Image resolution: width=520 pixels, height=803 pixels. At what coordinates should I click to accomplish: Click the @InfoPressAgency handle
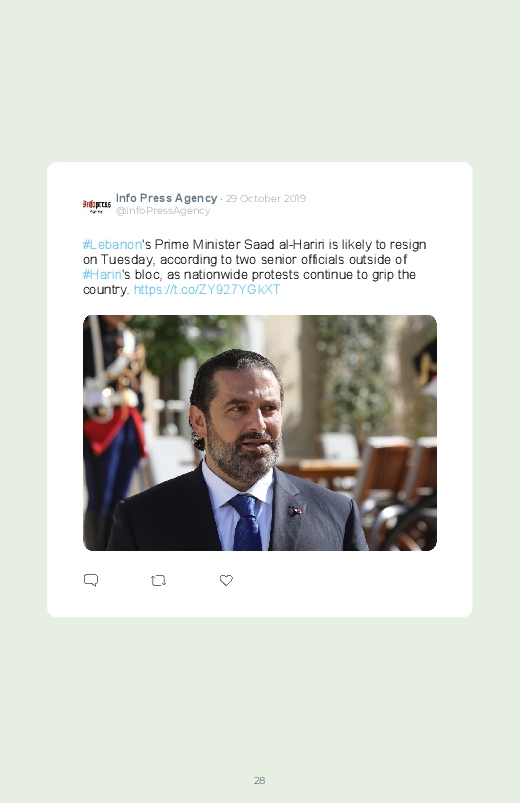tap(163, 210)
